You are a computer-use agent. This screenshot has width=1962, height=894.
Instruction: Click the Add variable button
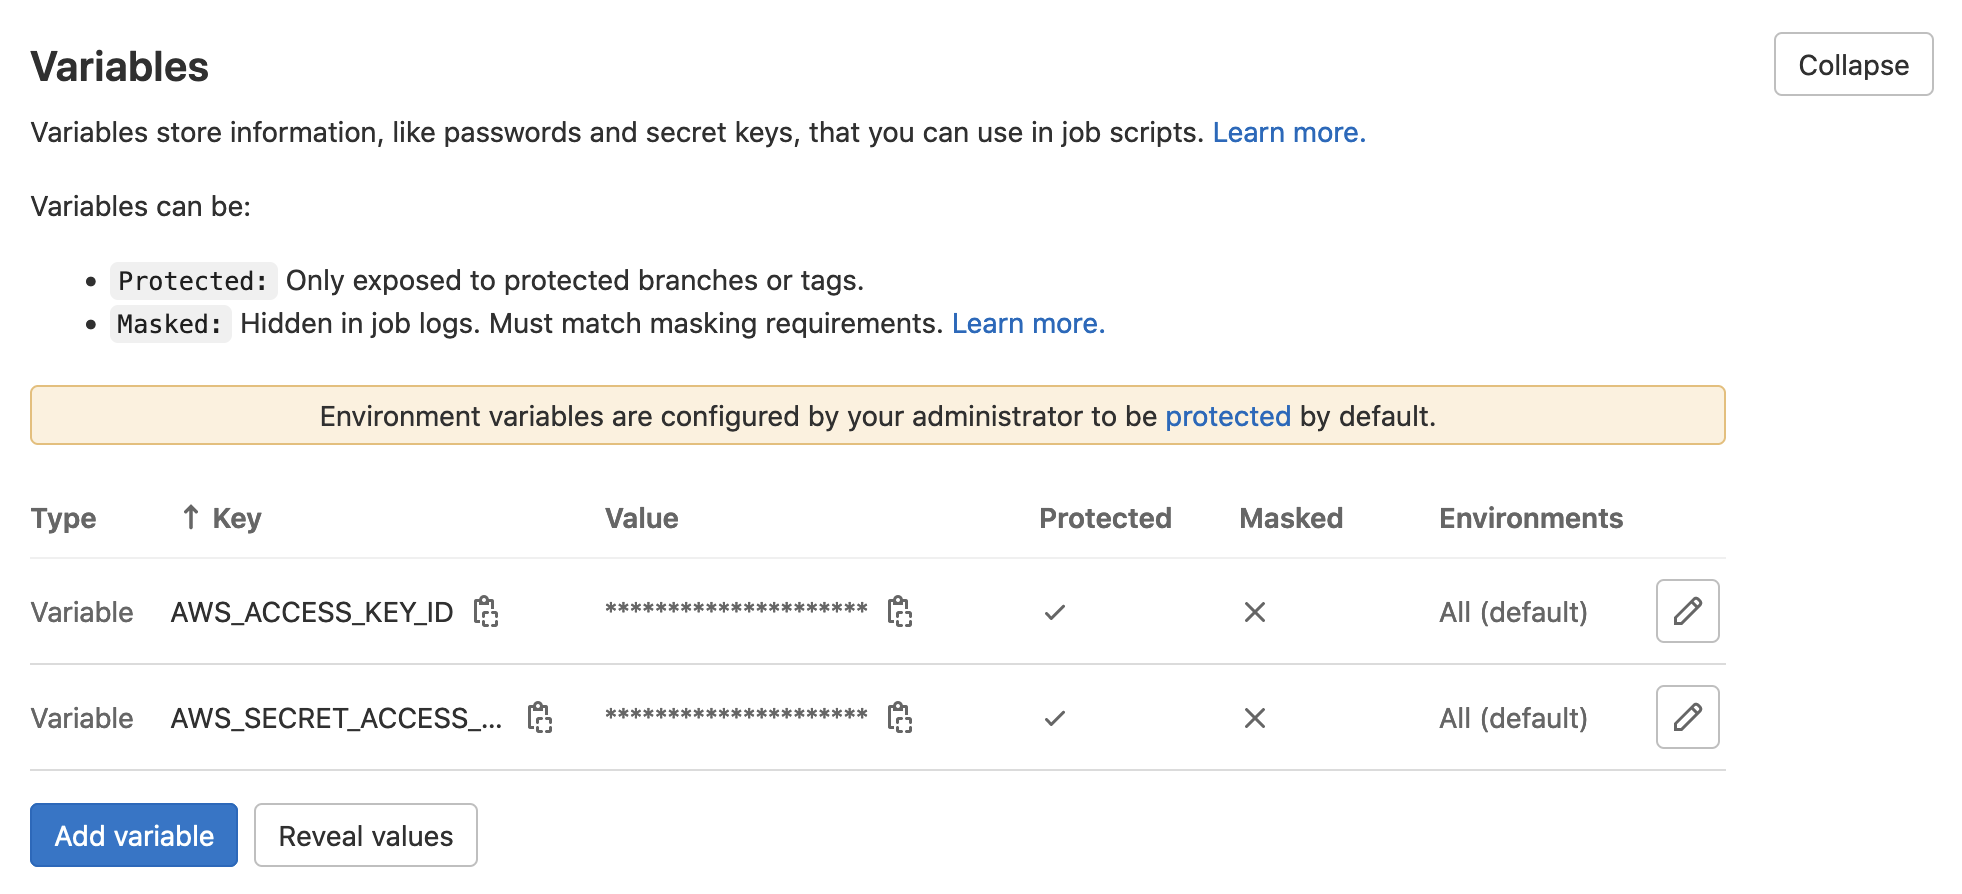click(133, 835)
